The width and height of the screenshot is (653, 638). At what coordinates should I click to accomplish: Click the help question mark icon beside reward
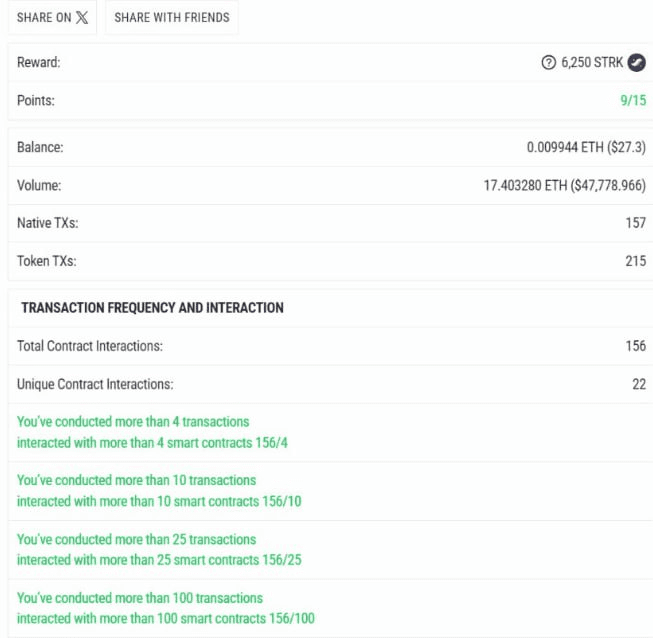(x=548, y=62)
